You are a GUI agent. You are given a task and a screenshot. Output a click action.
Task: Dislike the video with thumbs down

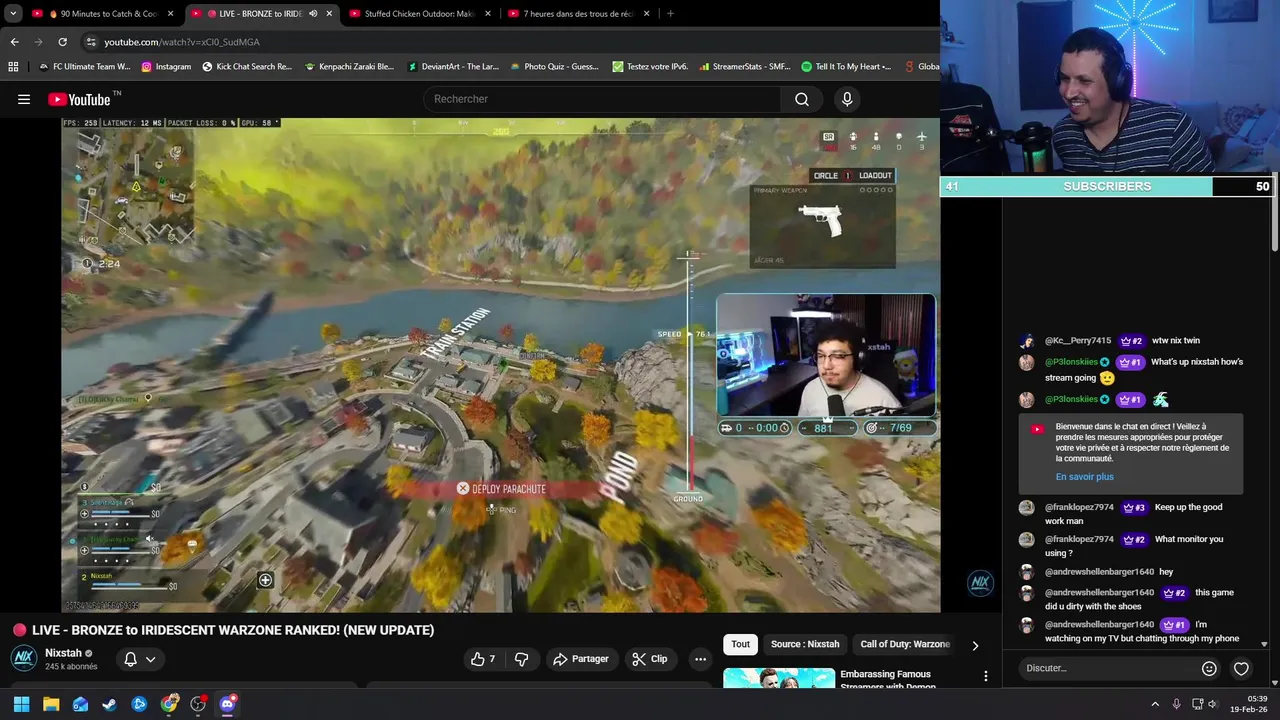tap(521, 659)
